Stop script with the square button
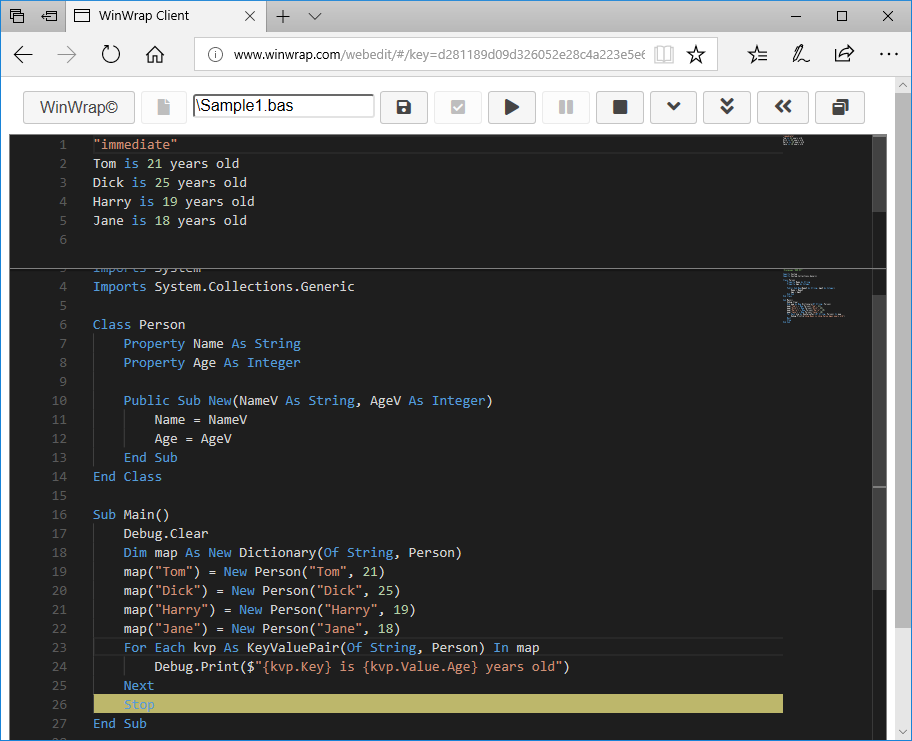Viewport: 912px width, 741px height. pyautogui.click(x=620, y=107)
